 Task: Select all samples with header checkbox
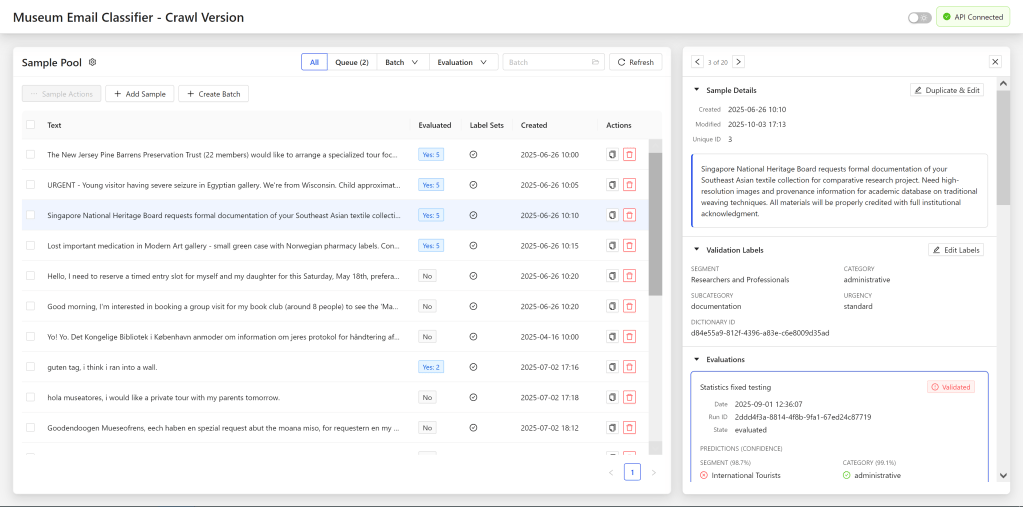coord(31,125)
